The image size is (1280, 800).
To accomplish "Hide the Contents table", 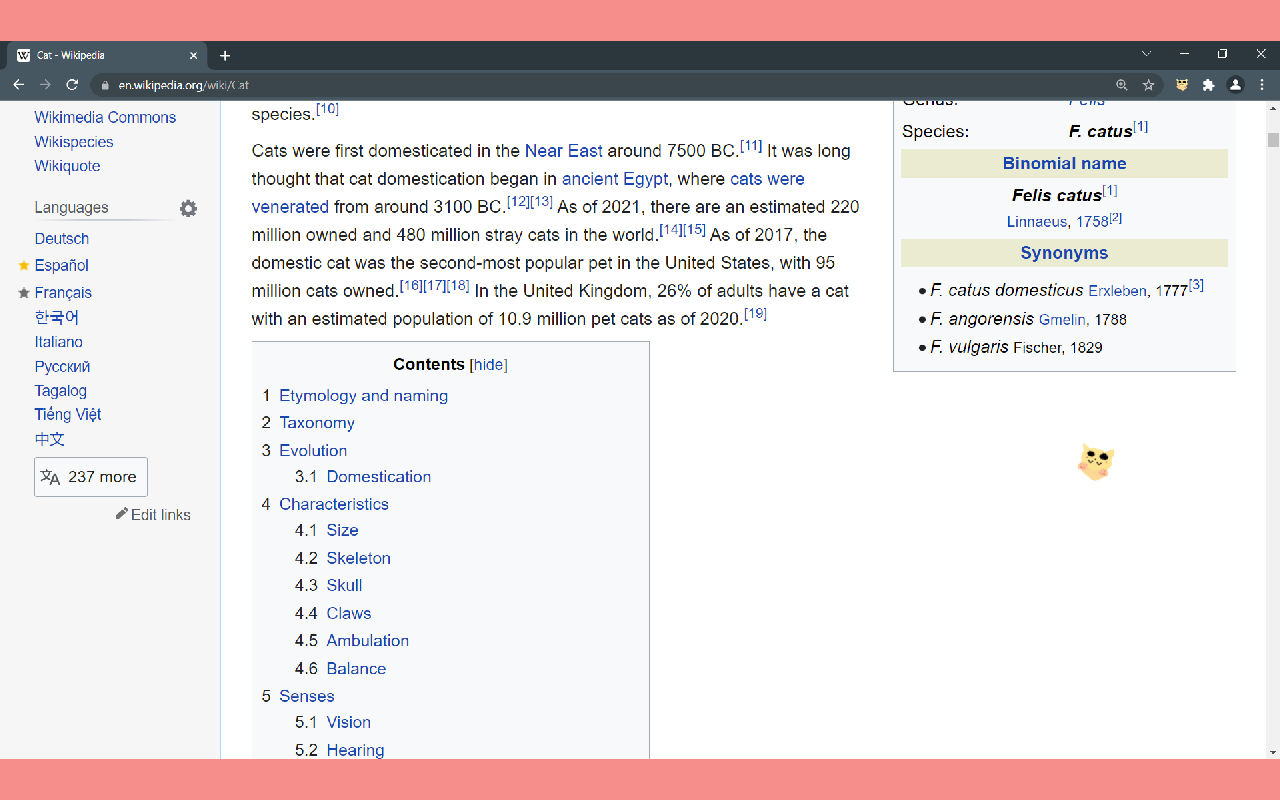I will [x=489, y=365].
